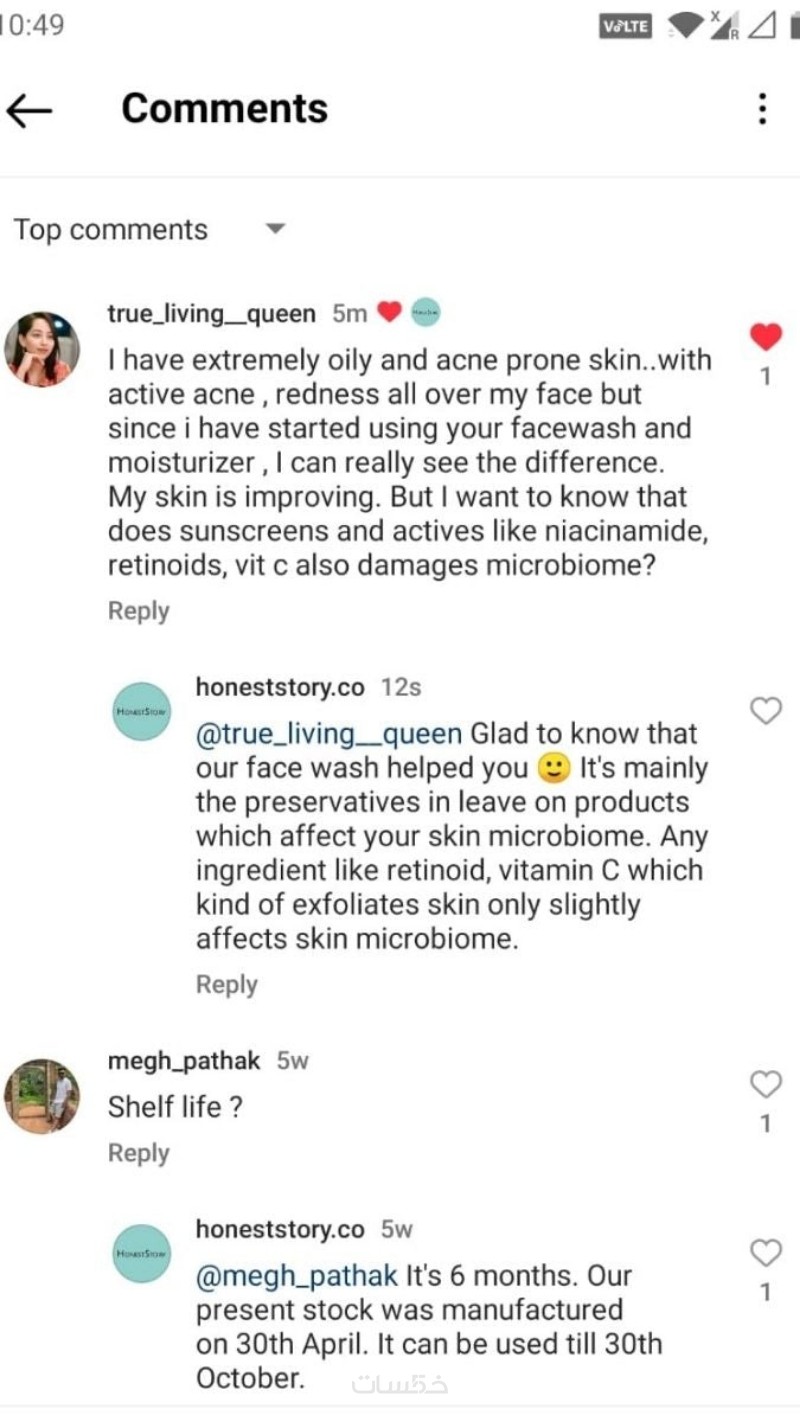800x1422 pixels.
Task: Tap the VoLTE status bar icon
Action: coord(626,27)
